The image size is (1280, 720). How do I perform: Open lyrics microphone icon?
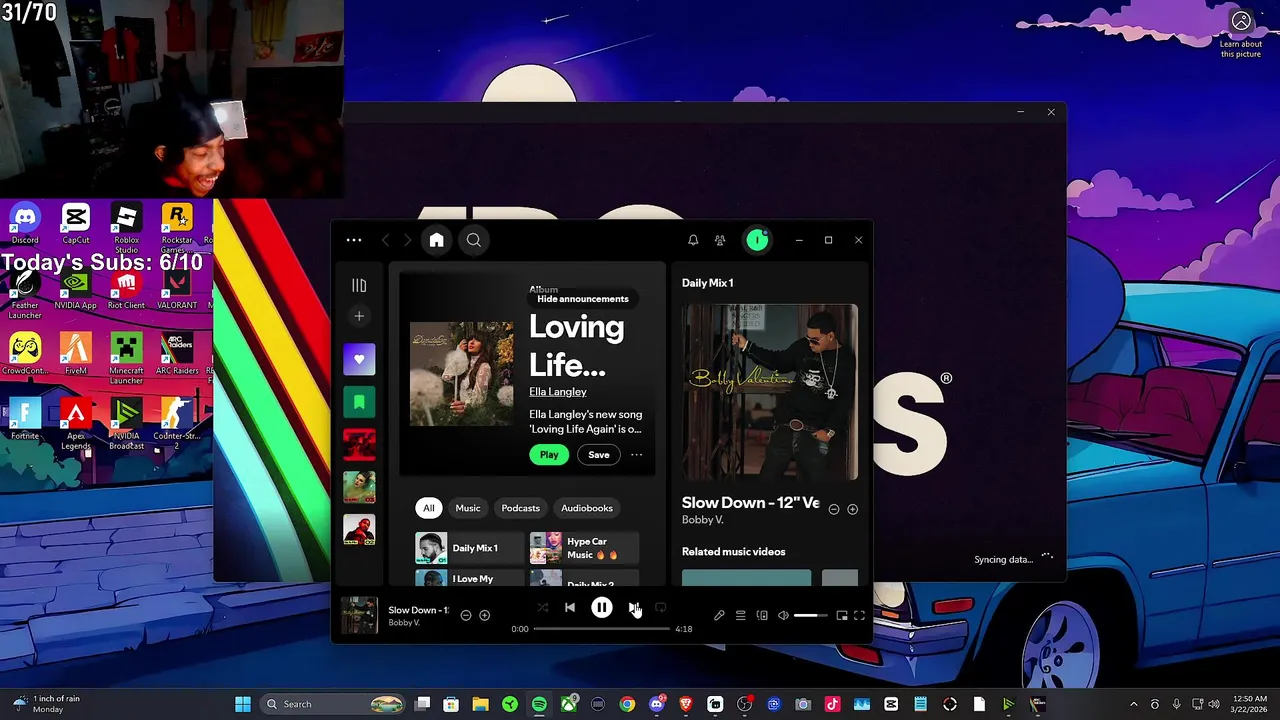(719, 616)
